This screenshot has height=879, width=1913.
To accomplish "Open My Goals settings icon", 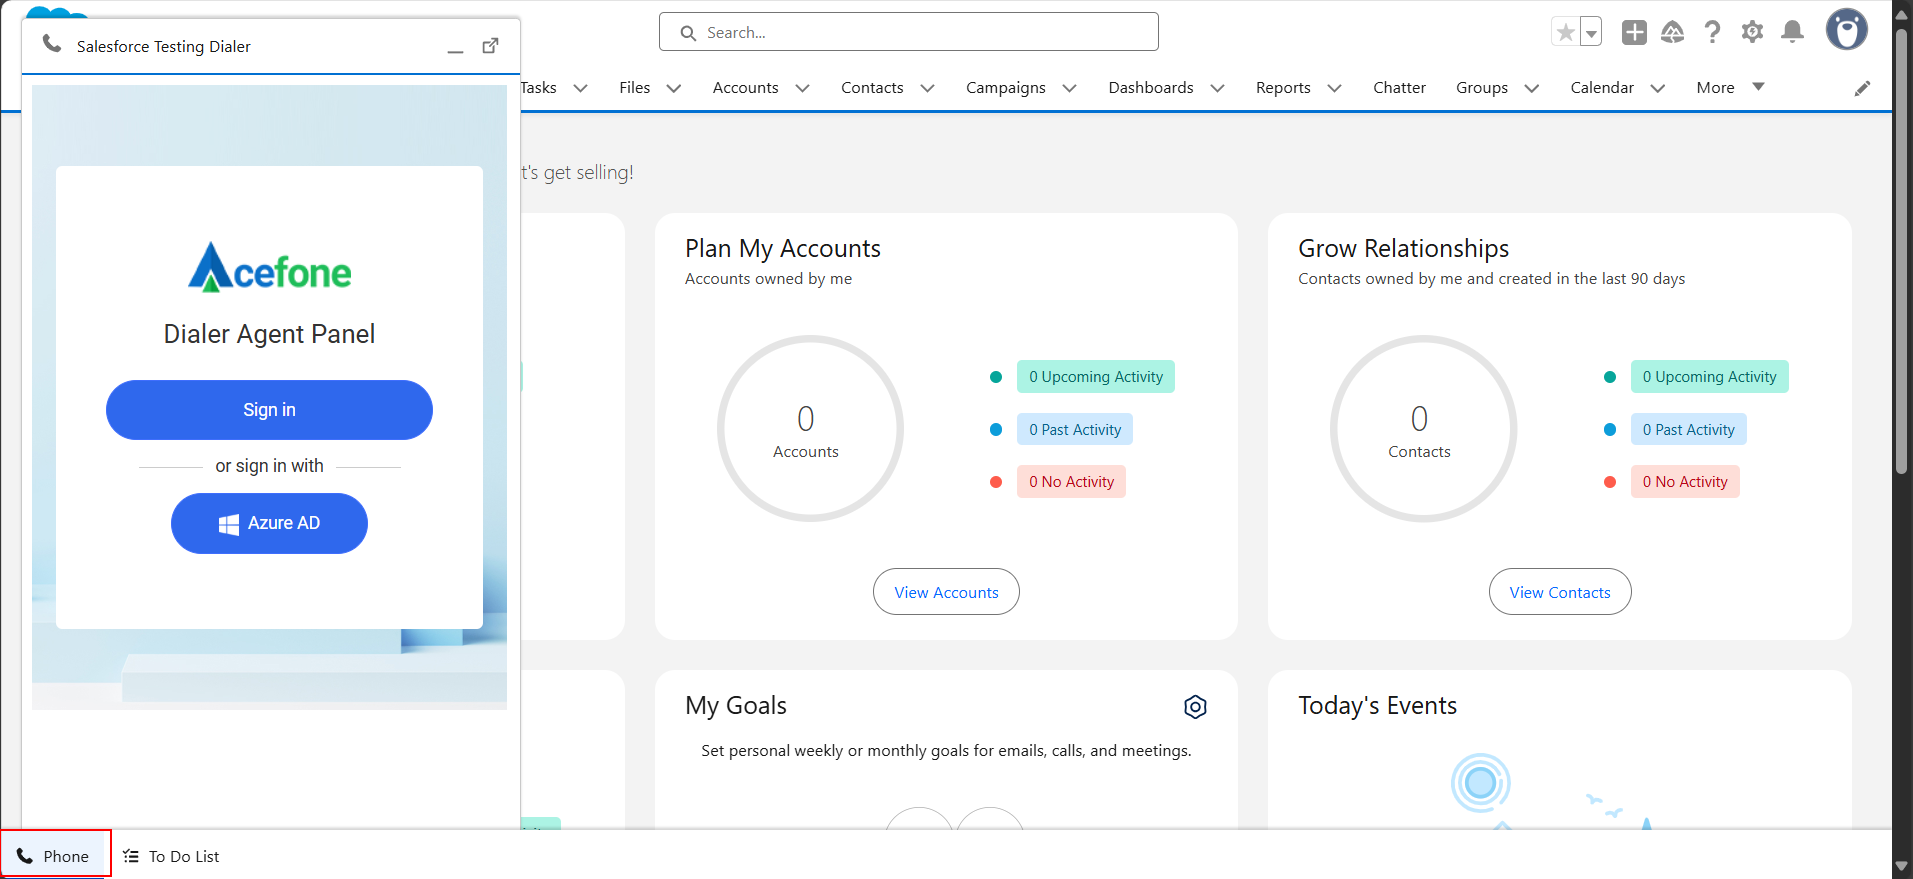I will point(1195,707).
